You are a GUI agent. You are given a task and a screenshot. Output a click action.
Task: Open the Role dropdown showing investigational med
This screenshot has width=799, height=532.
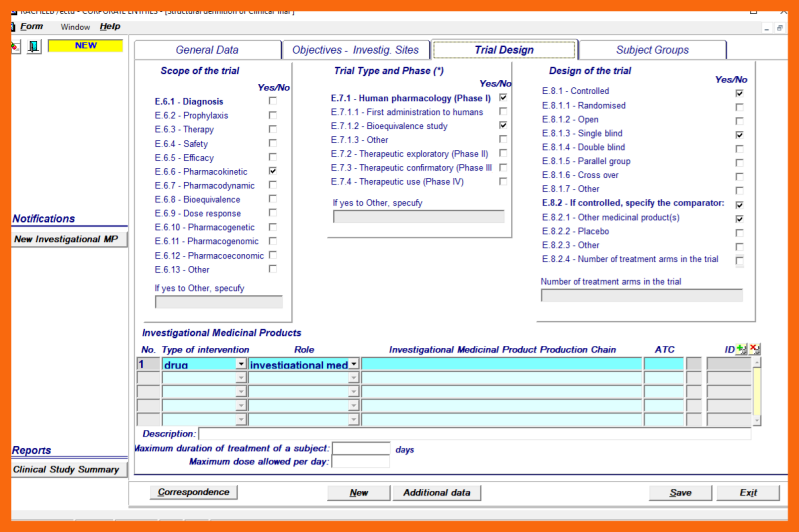coord(354,364)
